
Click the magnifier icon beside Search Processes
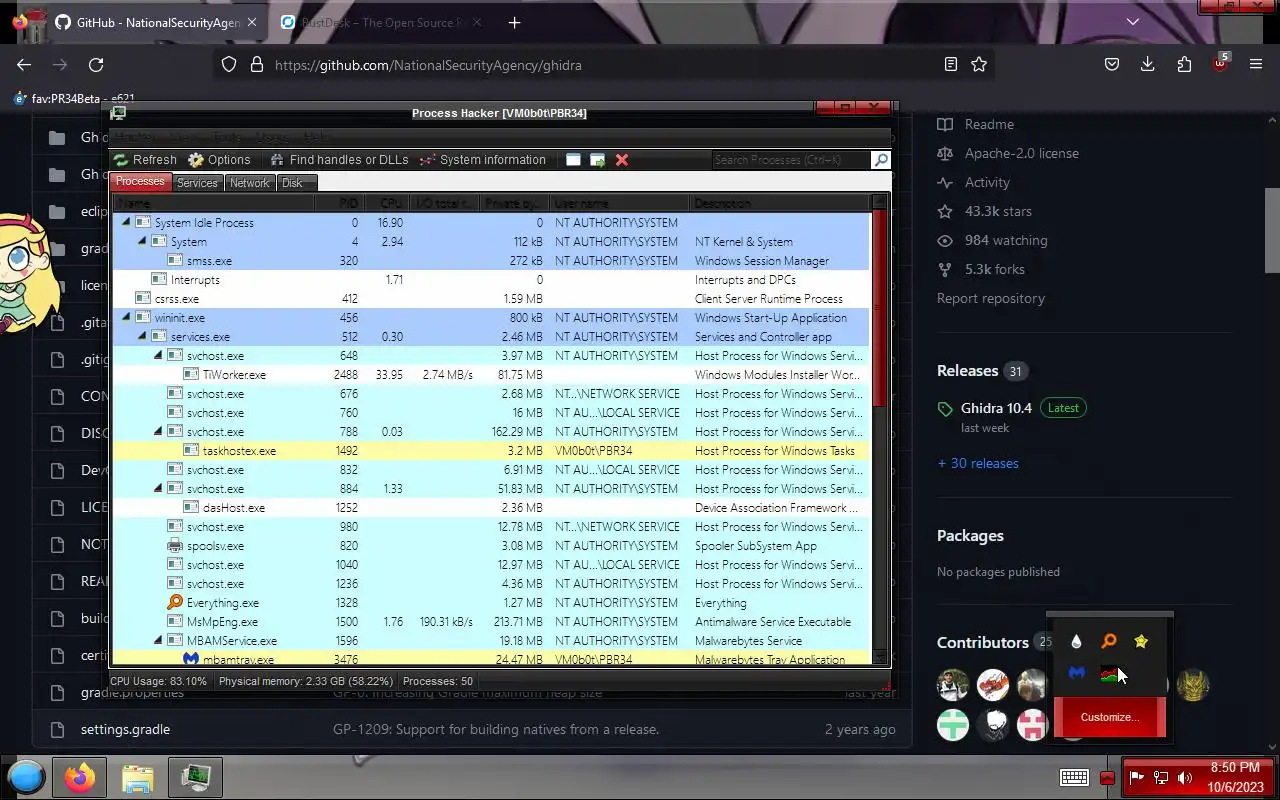(x=880, y=160)
